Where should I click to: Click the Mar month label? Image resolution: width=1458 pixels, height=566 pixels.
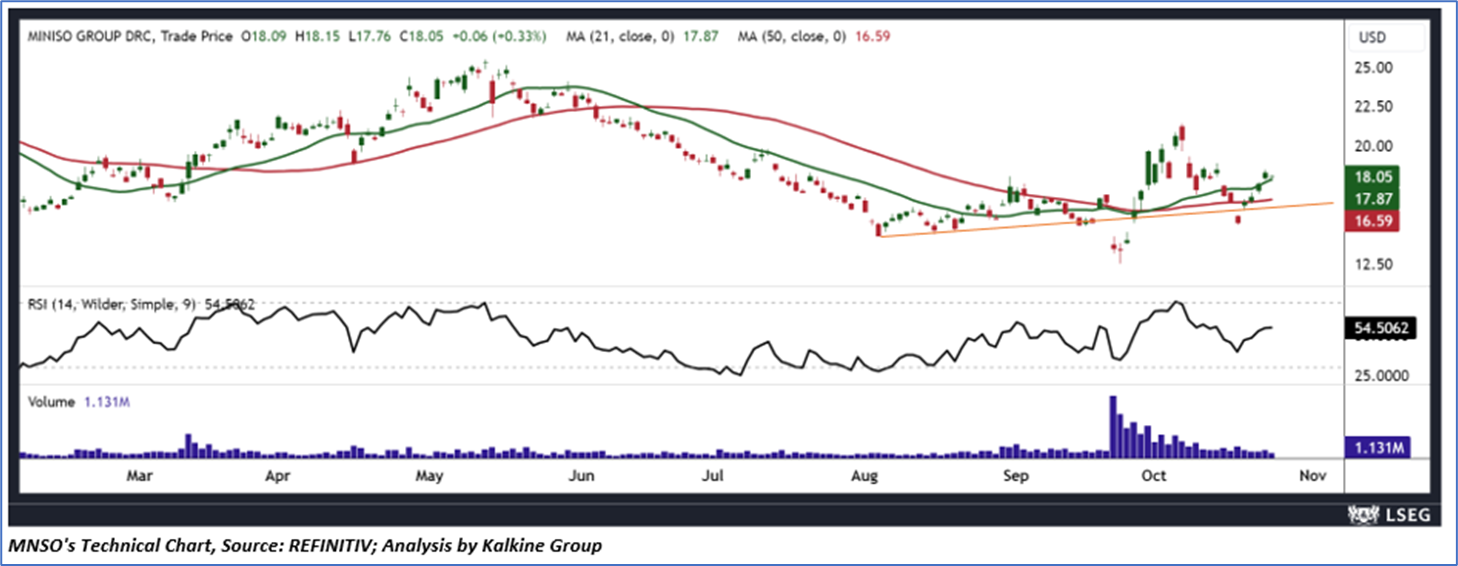(x=140, y=476)
